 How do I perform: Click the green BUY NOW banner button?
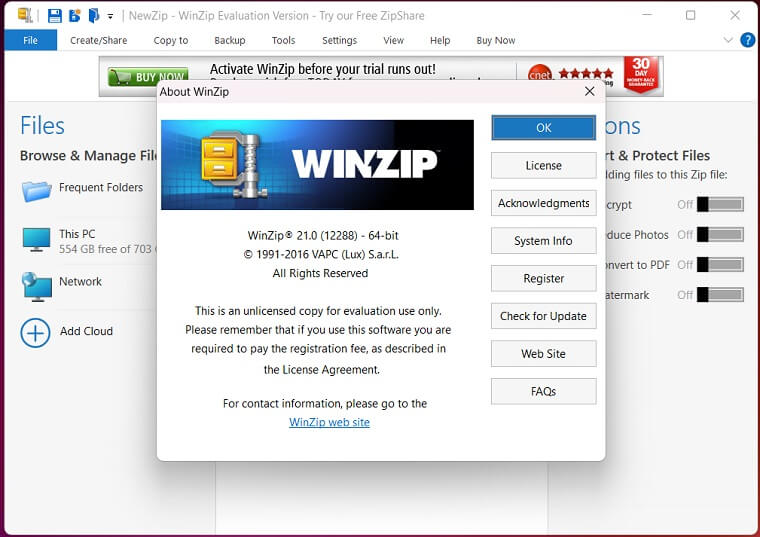[x=147, y=77]
